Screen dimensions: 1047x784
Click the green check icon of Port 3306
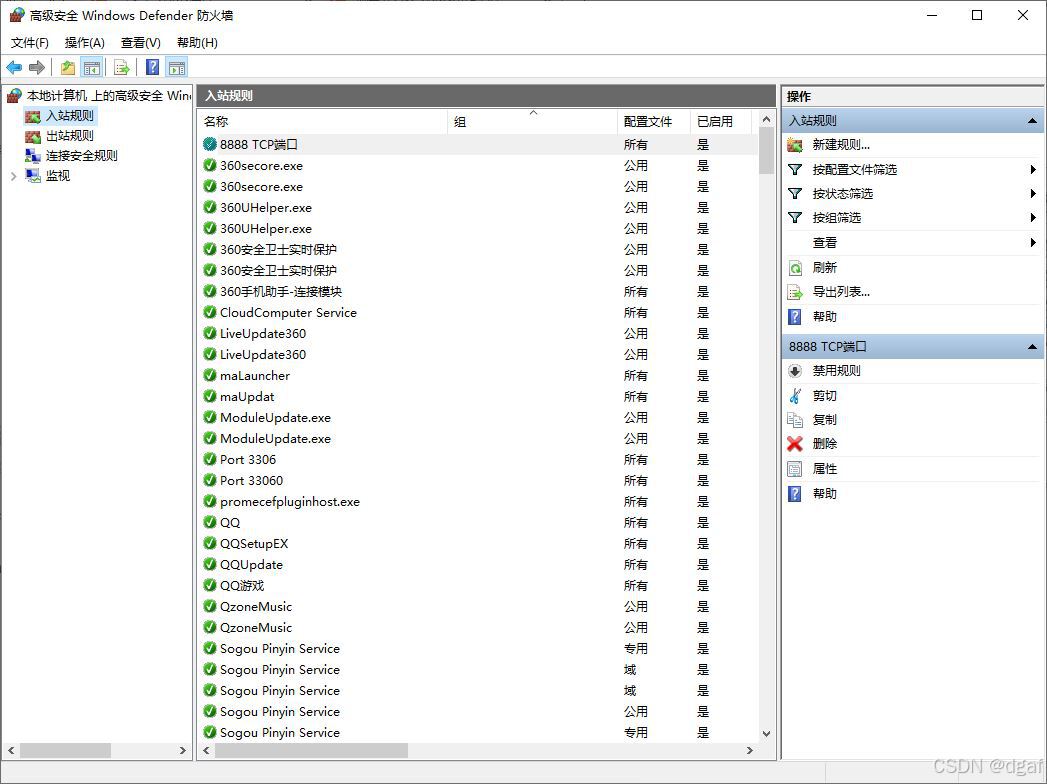tap(210, 459)
